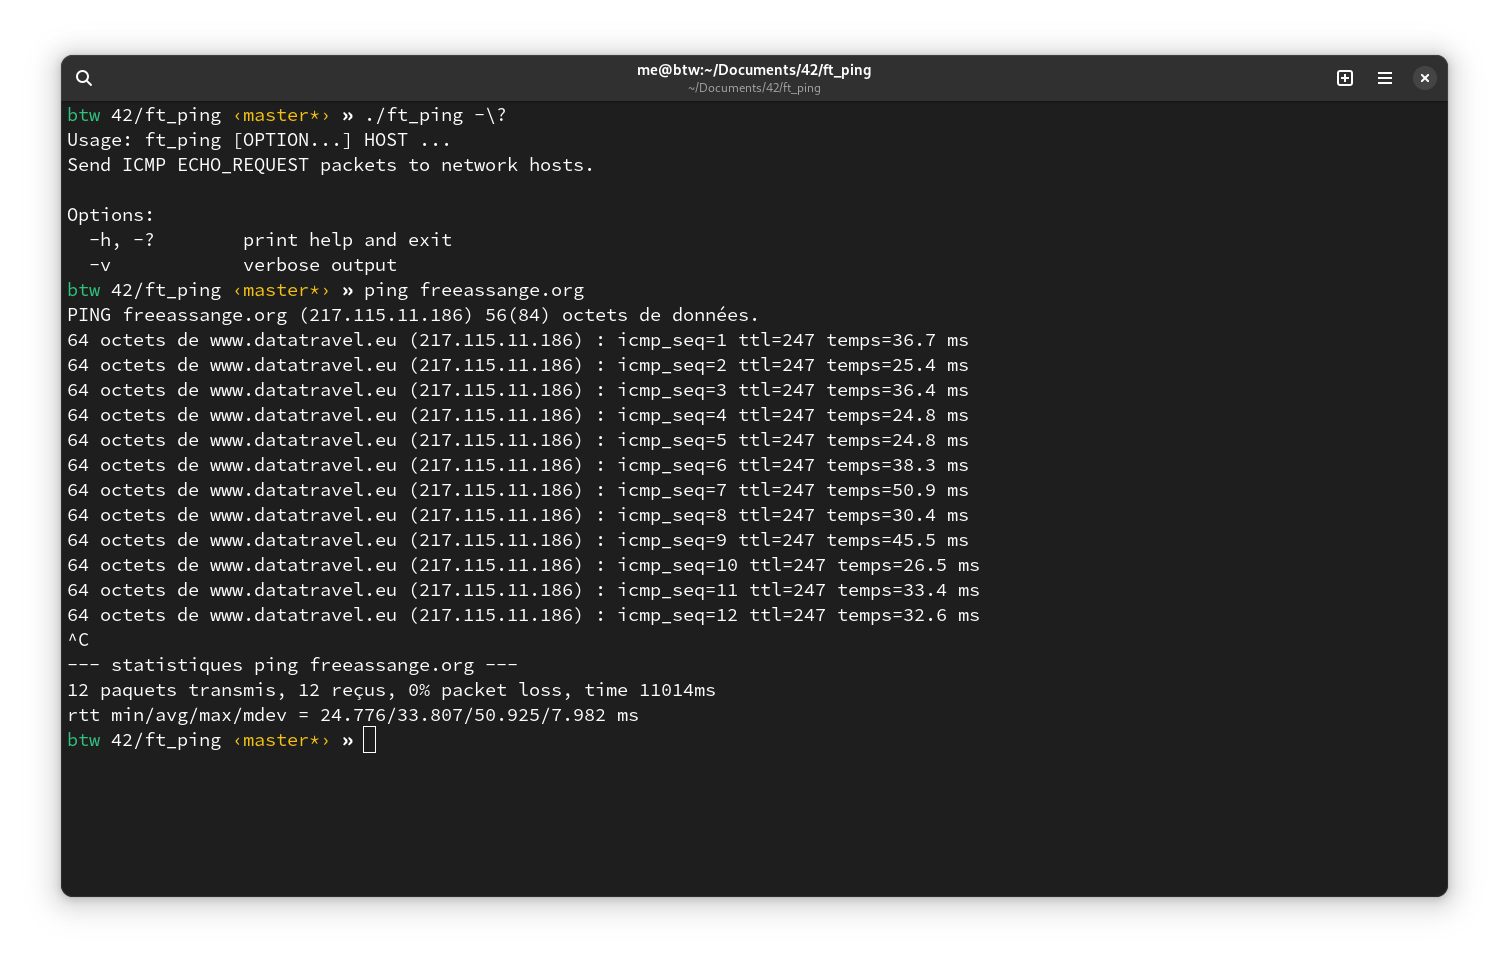Click the "./ft_ping -\?" command text
Image resolution: width=1509 pixels, height=964 pixels.
(x=435, y=115)
